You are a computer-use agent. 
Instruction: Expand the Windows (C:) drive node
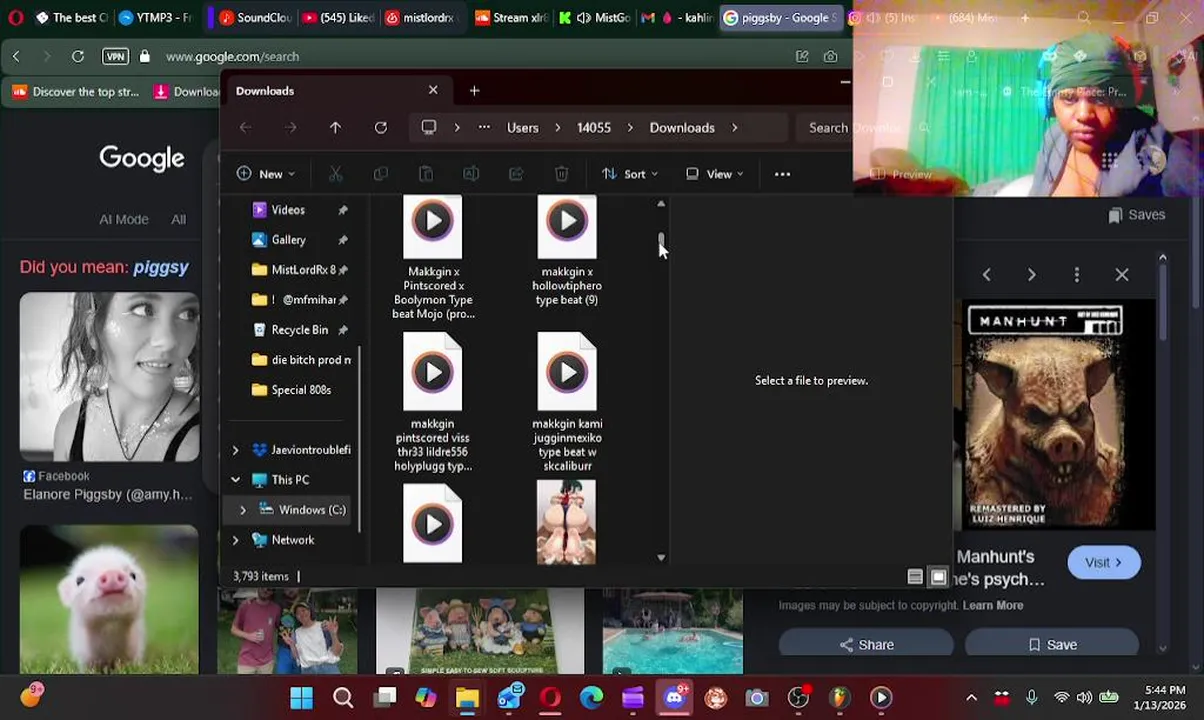243,510
